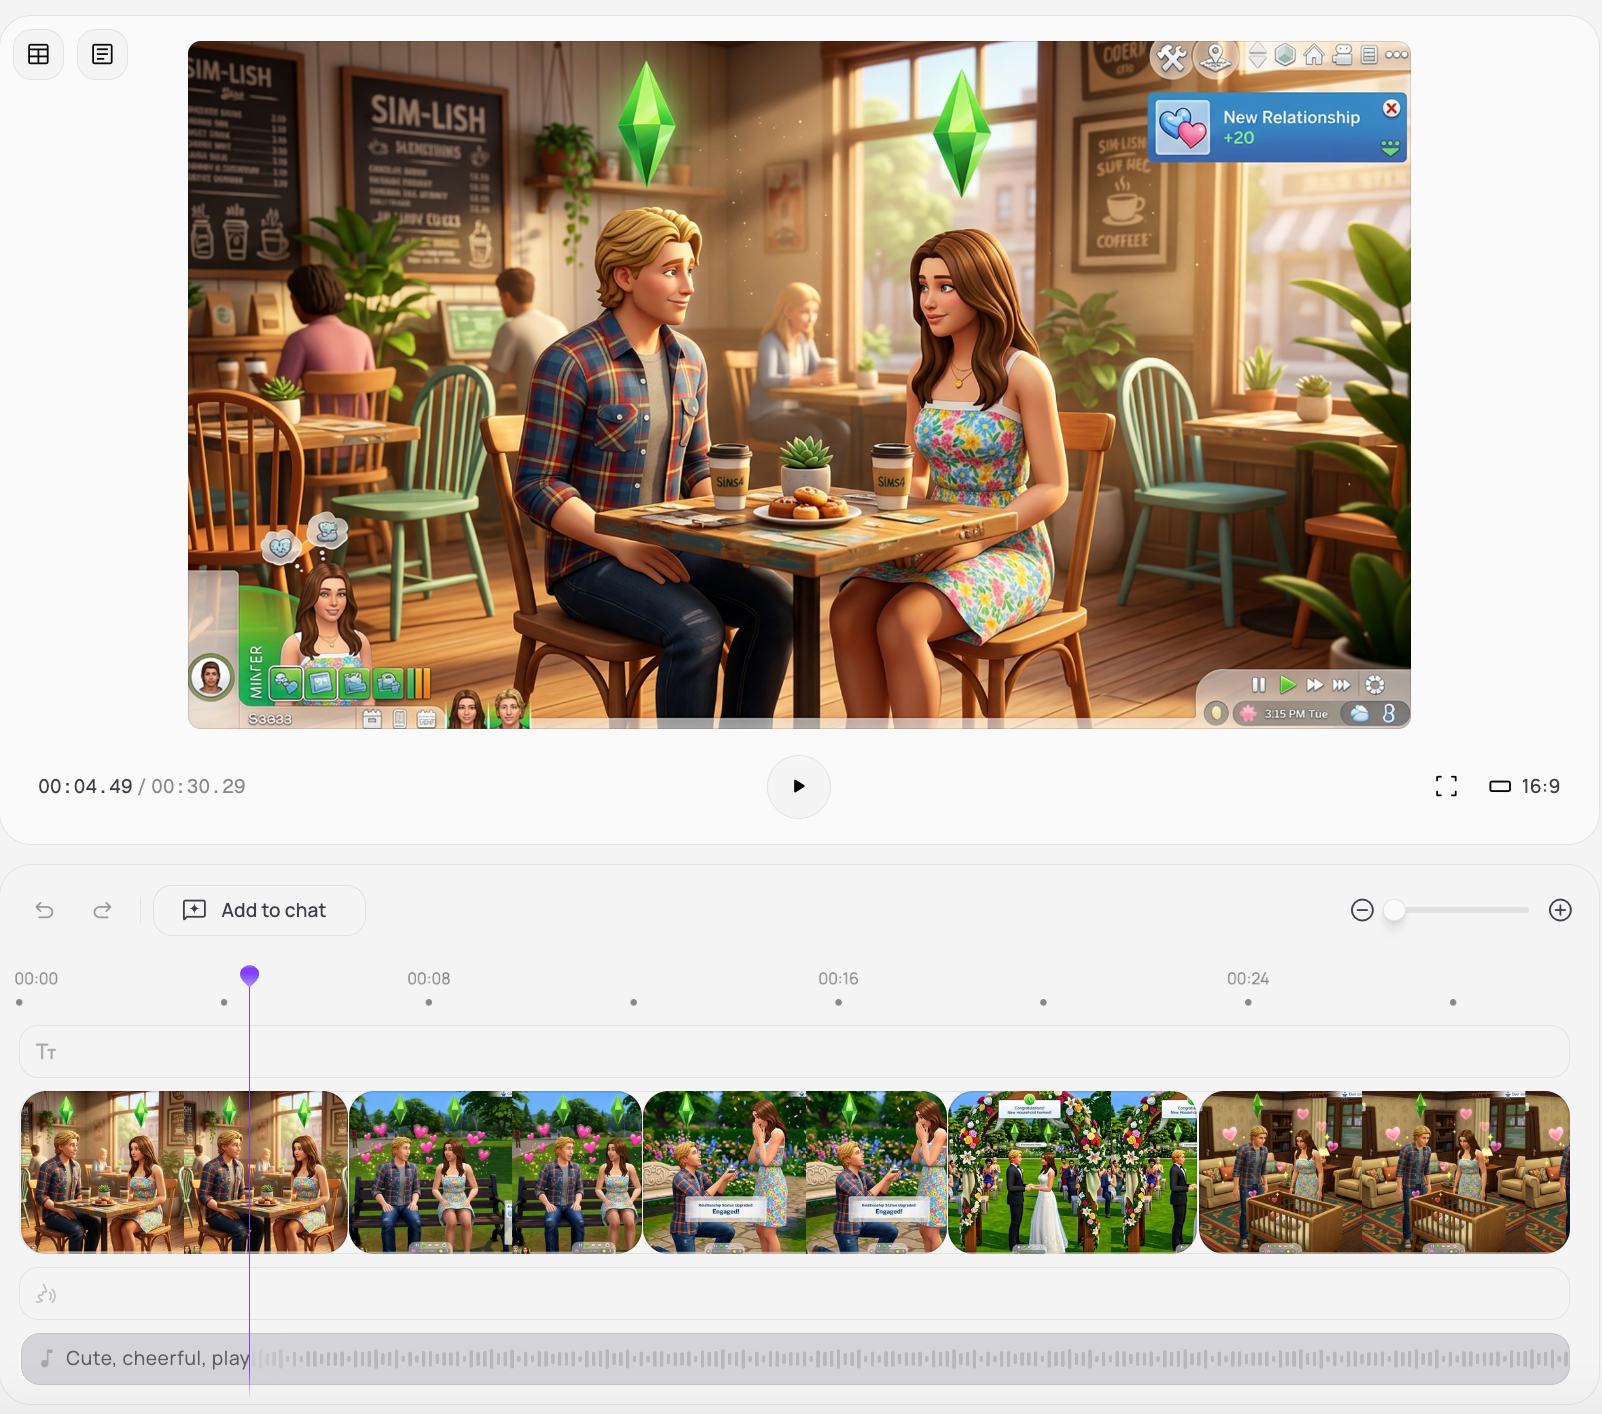Screen dimensions: 1602x1414
Task: Open the table layout view icon
Action: tap(39, 54)
